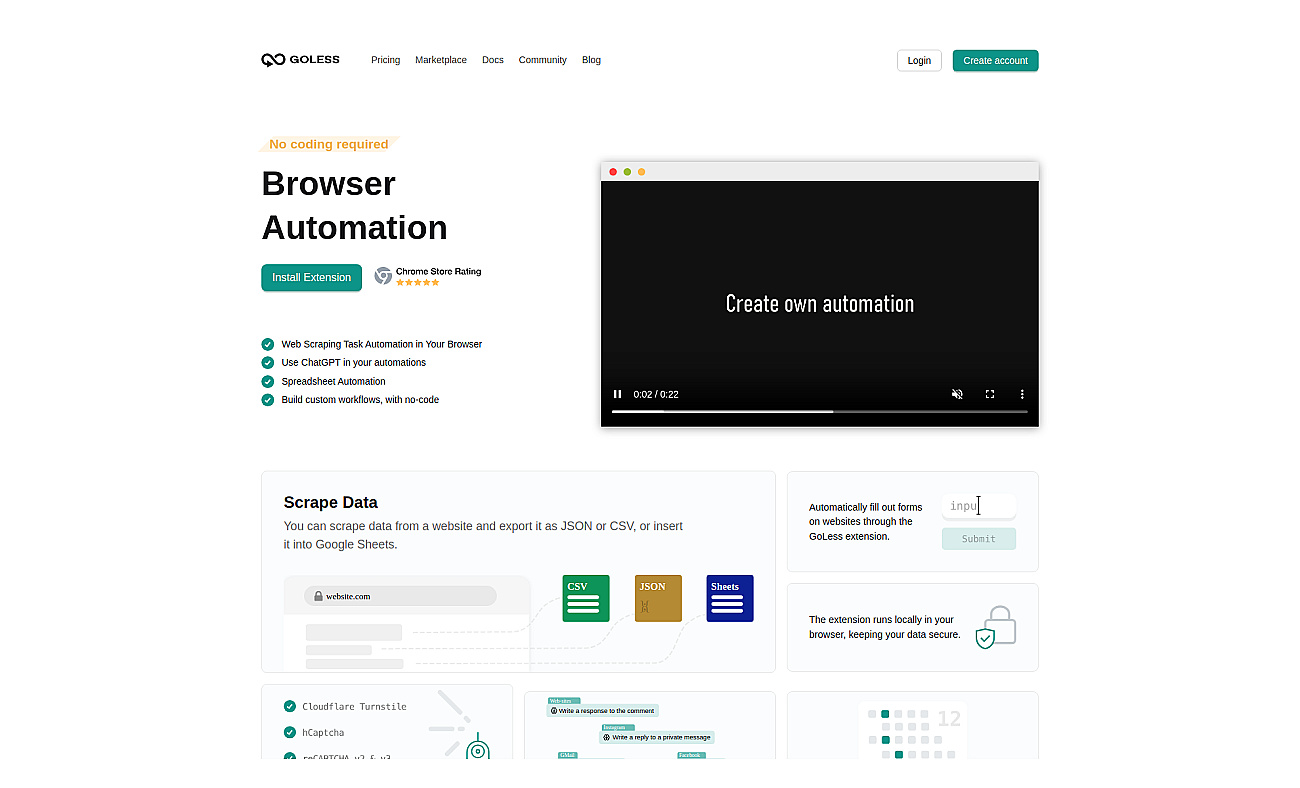Click the 'hCaptcha' text
Image resolution: width=1300 pixels, height=788 pixels.
(x=323, y=733)
